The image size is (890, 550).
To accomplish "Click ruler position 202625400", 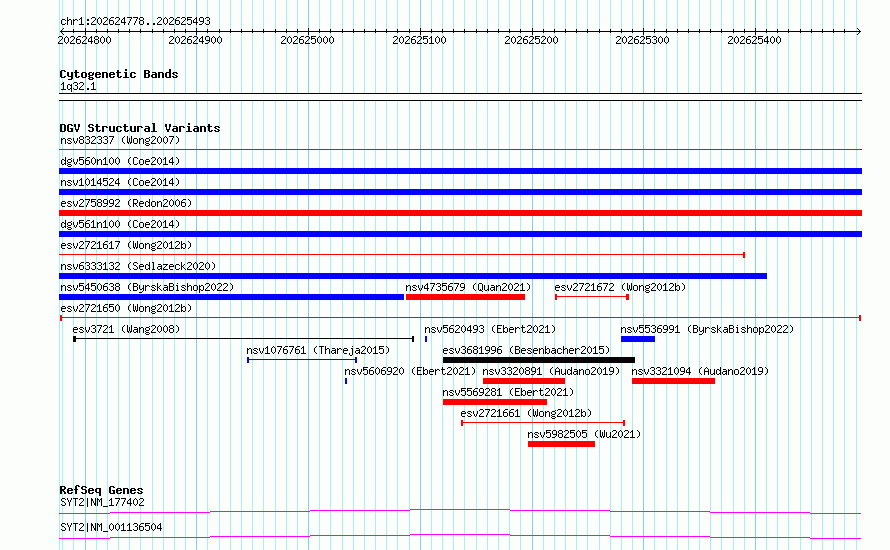I will click(x=754, y=40).
